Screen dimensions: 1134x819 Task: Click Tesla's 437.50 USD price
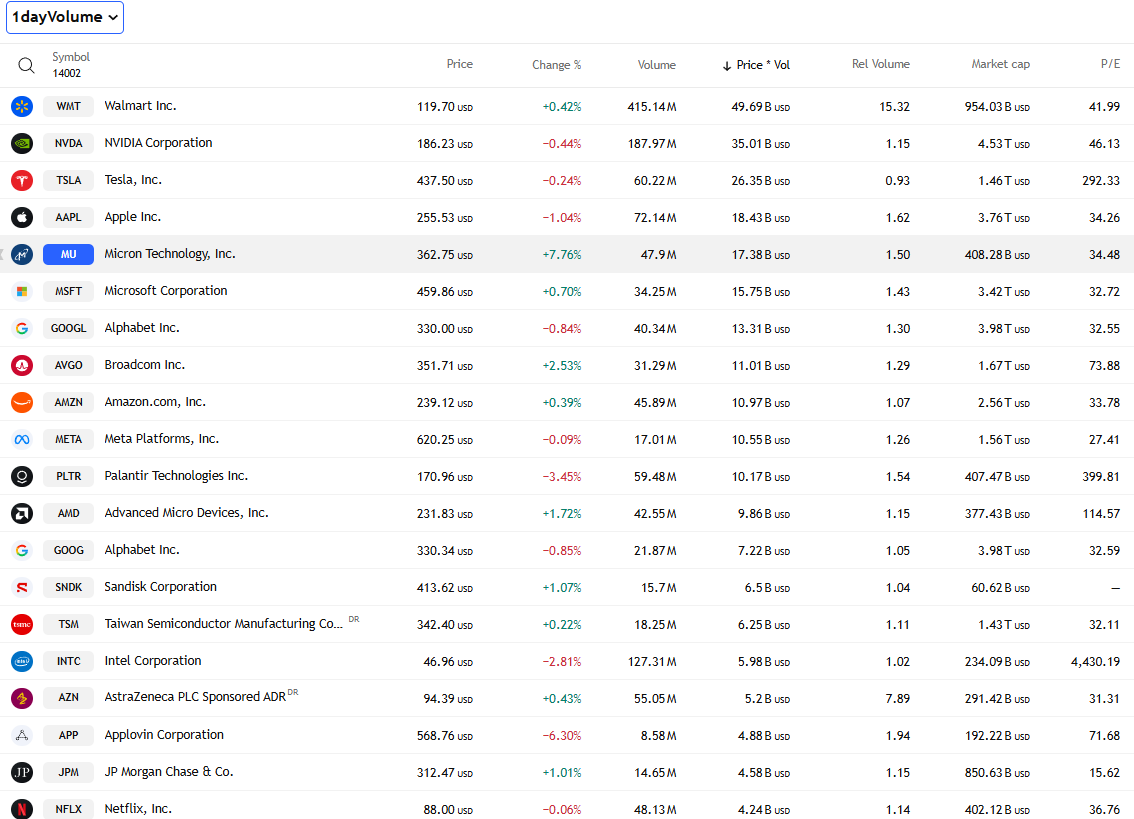click(x=445, y=181)
